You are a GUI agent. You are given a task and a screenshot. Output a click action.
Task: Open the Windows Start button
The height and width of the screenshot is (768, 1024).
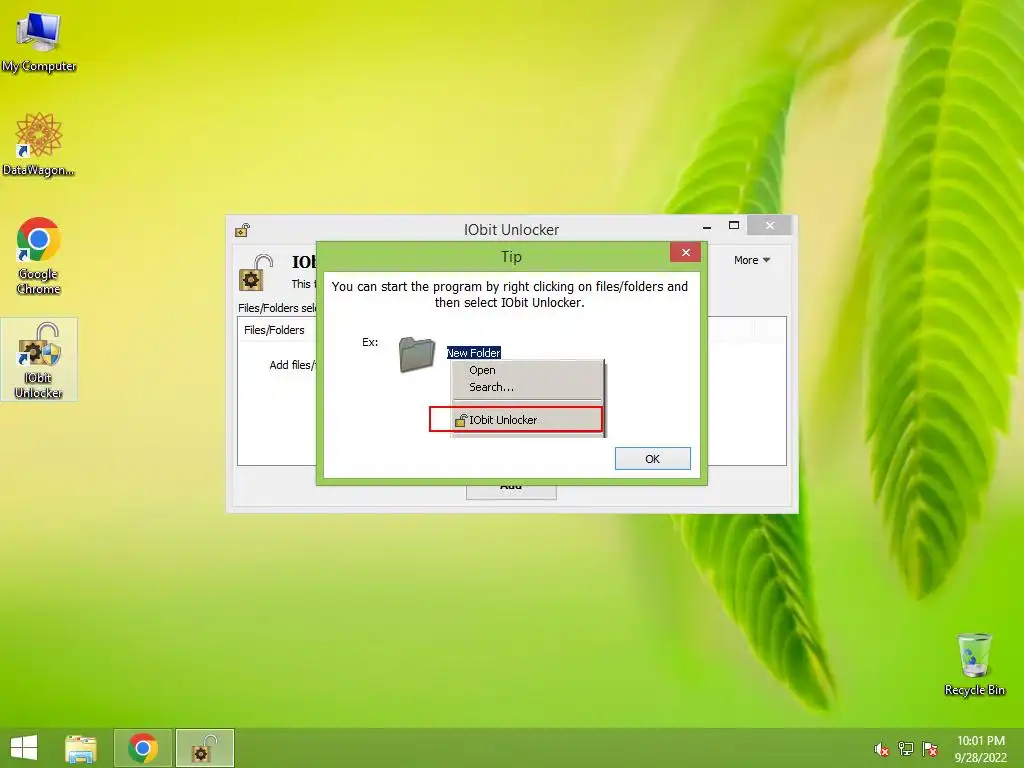pyautogui.click(x=24, y=748)
